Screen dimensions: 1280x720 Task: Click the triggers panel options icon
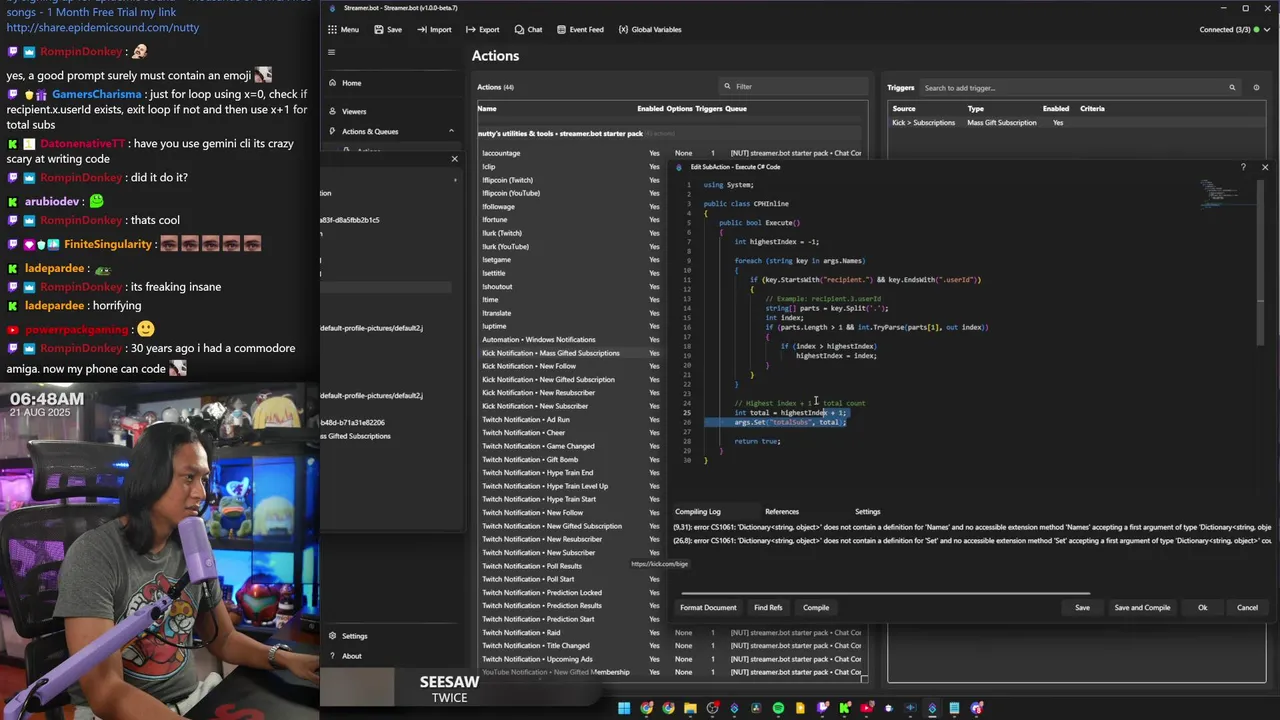pyautogui.click(x=1256, y=88)
